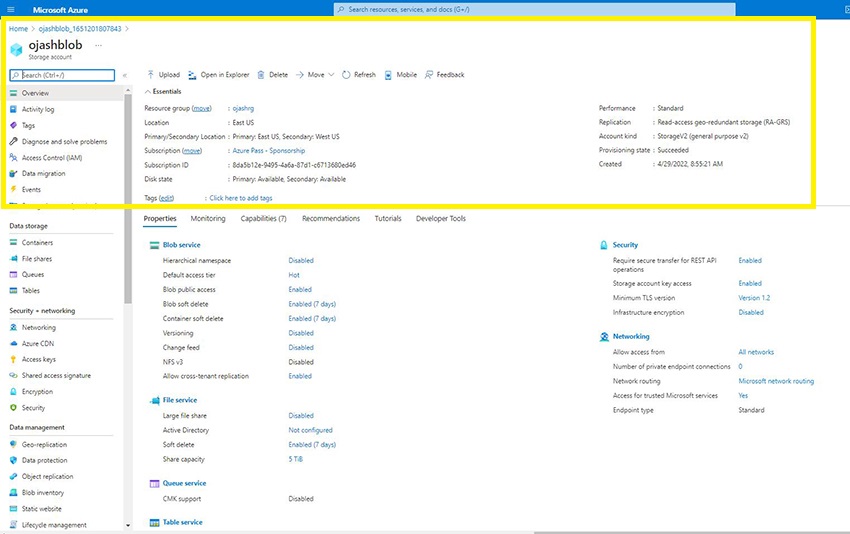Switch to the Properties tab
The image size is (850, 534).
[x=160, y=218]
